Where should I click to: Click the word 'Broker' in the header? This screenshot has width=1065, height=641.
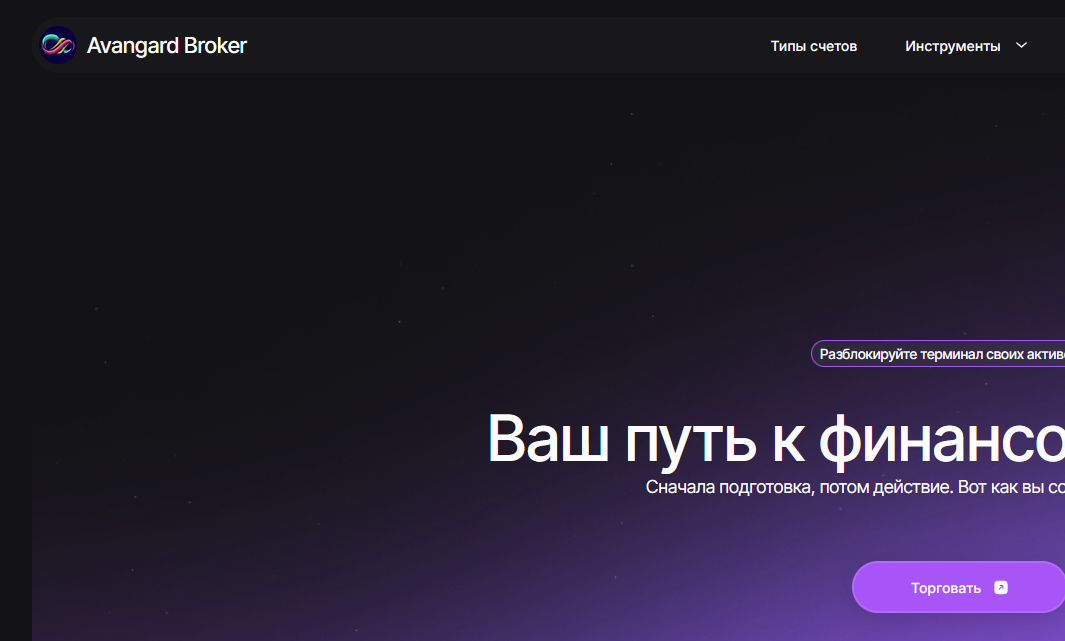point(215,45)
